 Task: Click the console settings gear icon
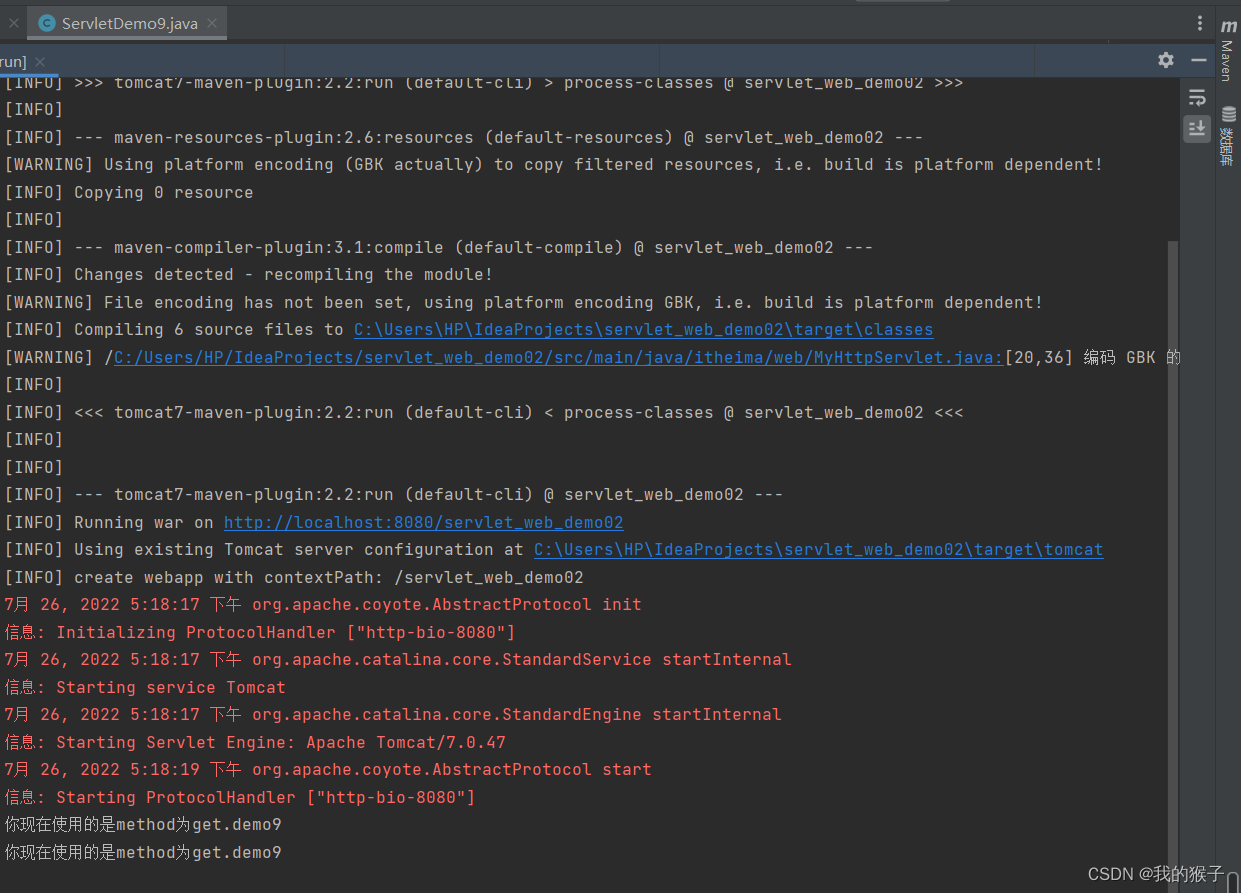pos(1166,60)
